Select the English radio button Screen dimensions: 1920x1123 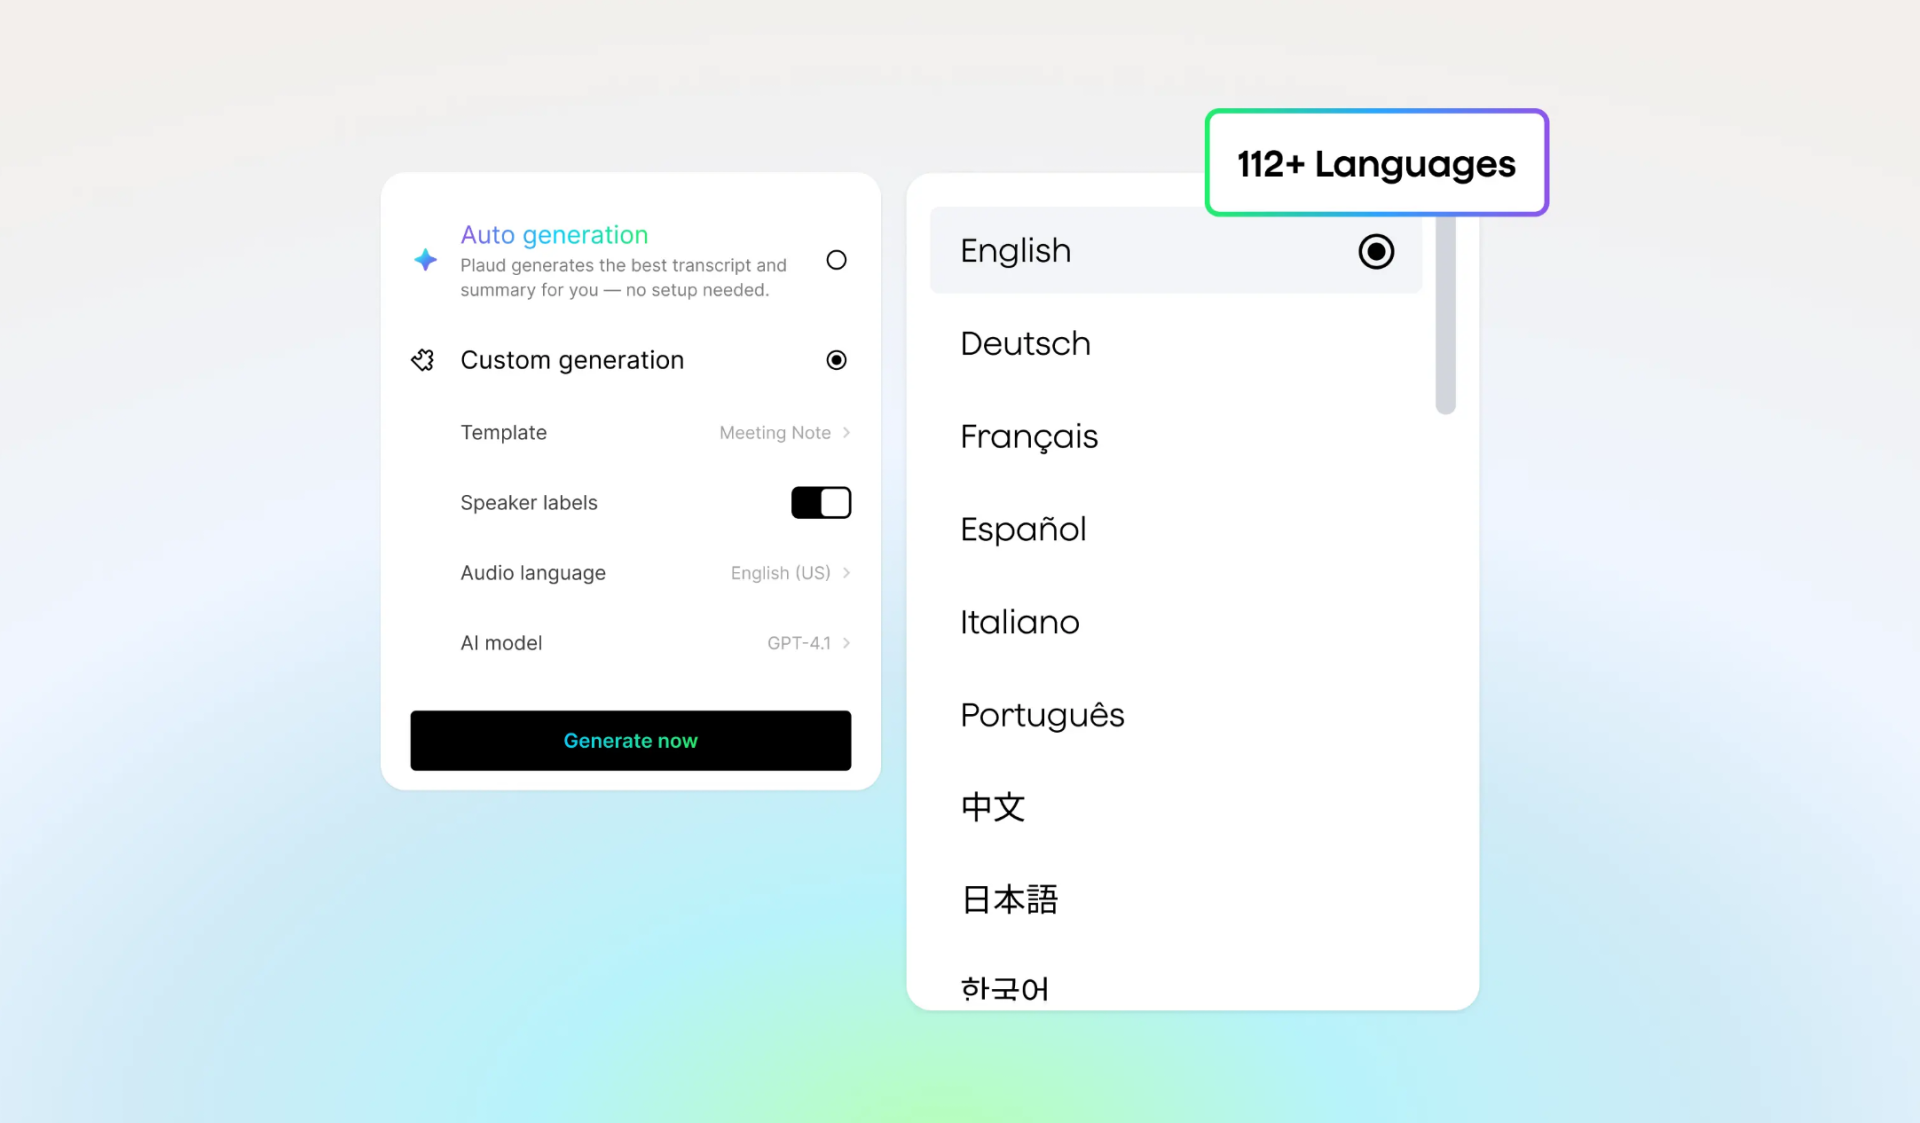pyautogui.click(x=1375, y=251)
